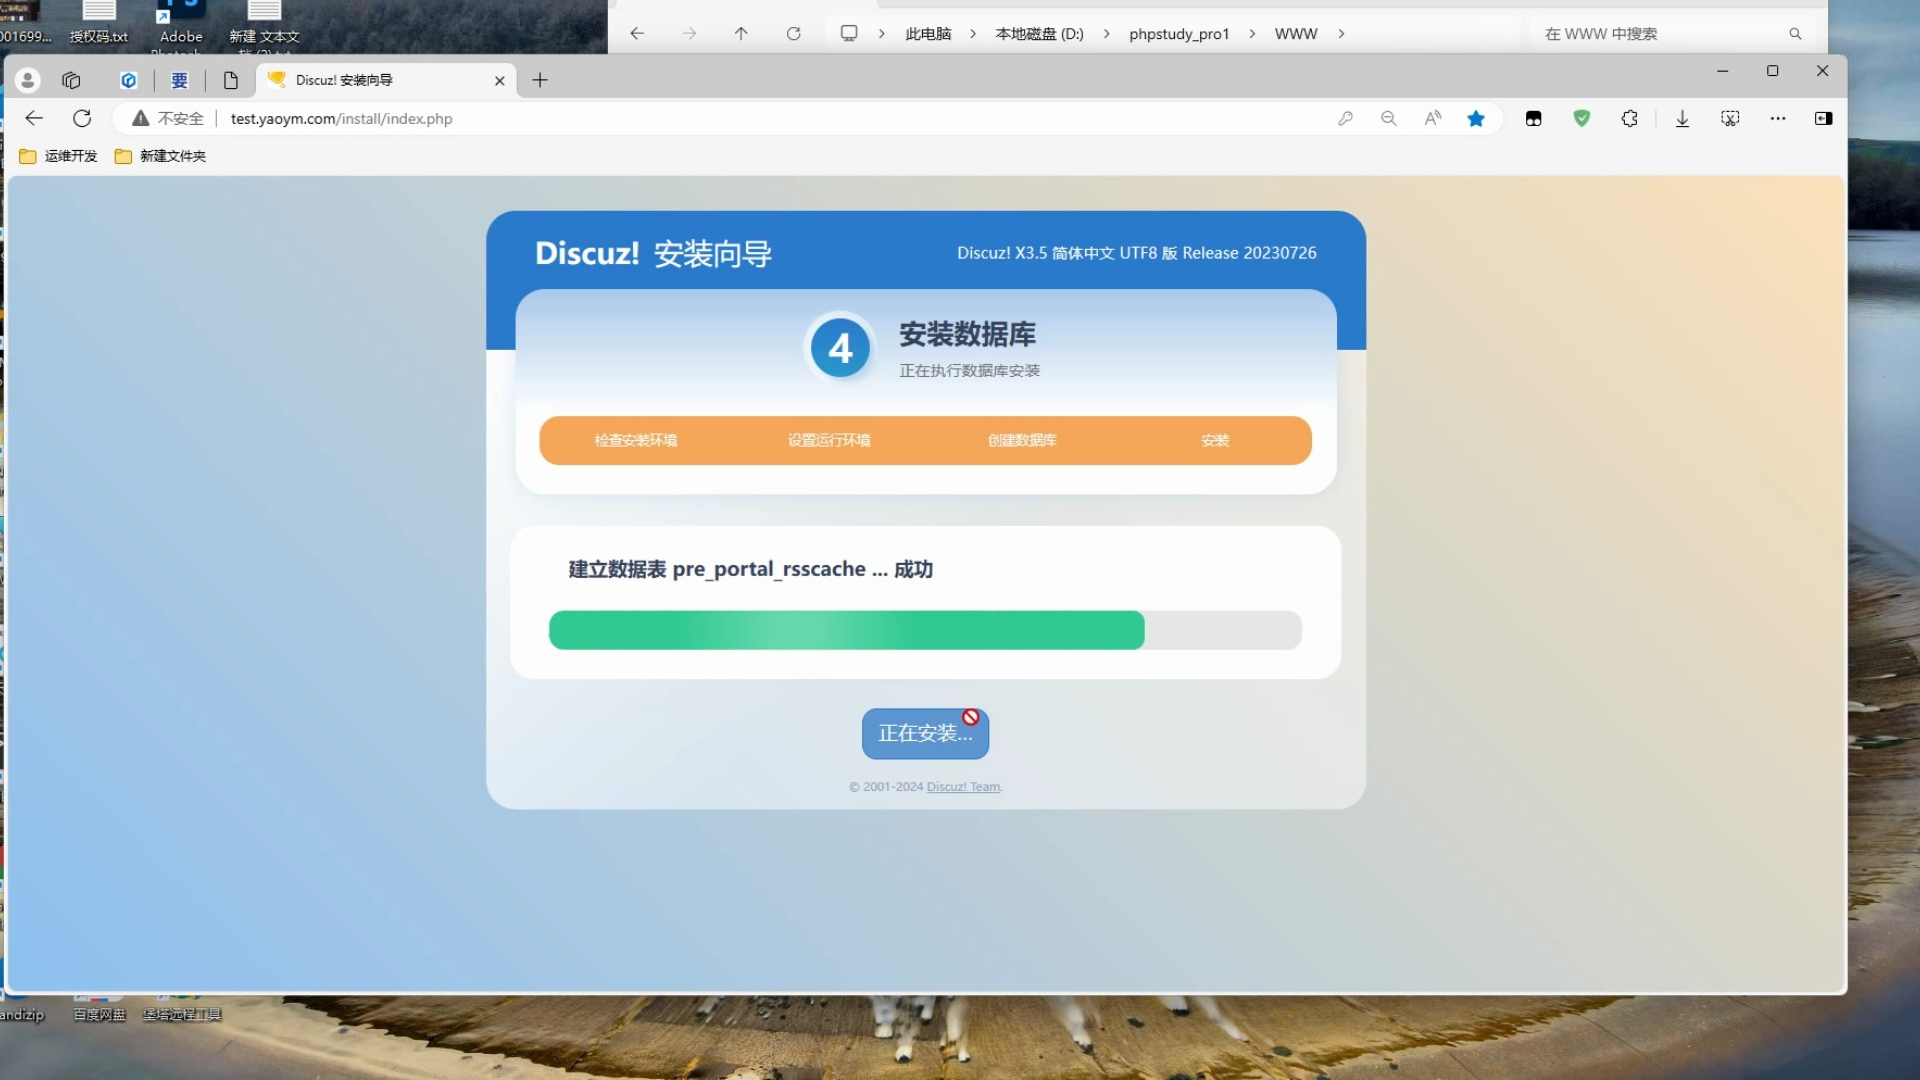Image resolution: width=1920 pixels, height=1080 pixels.
Task: Focus the test.yaoym.com address bar
Action: point(341,118)
